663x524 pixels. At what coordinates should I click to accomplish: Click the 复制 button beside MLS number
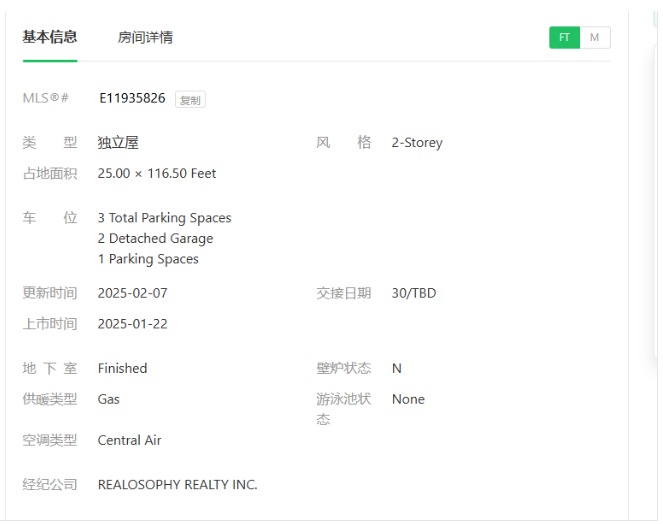pyautogui.click(x=190, y=100)
